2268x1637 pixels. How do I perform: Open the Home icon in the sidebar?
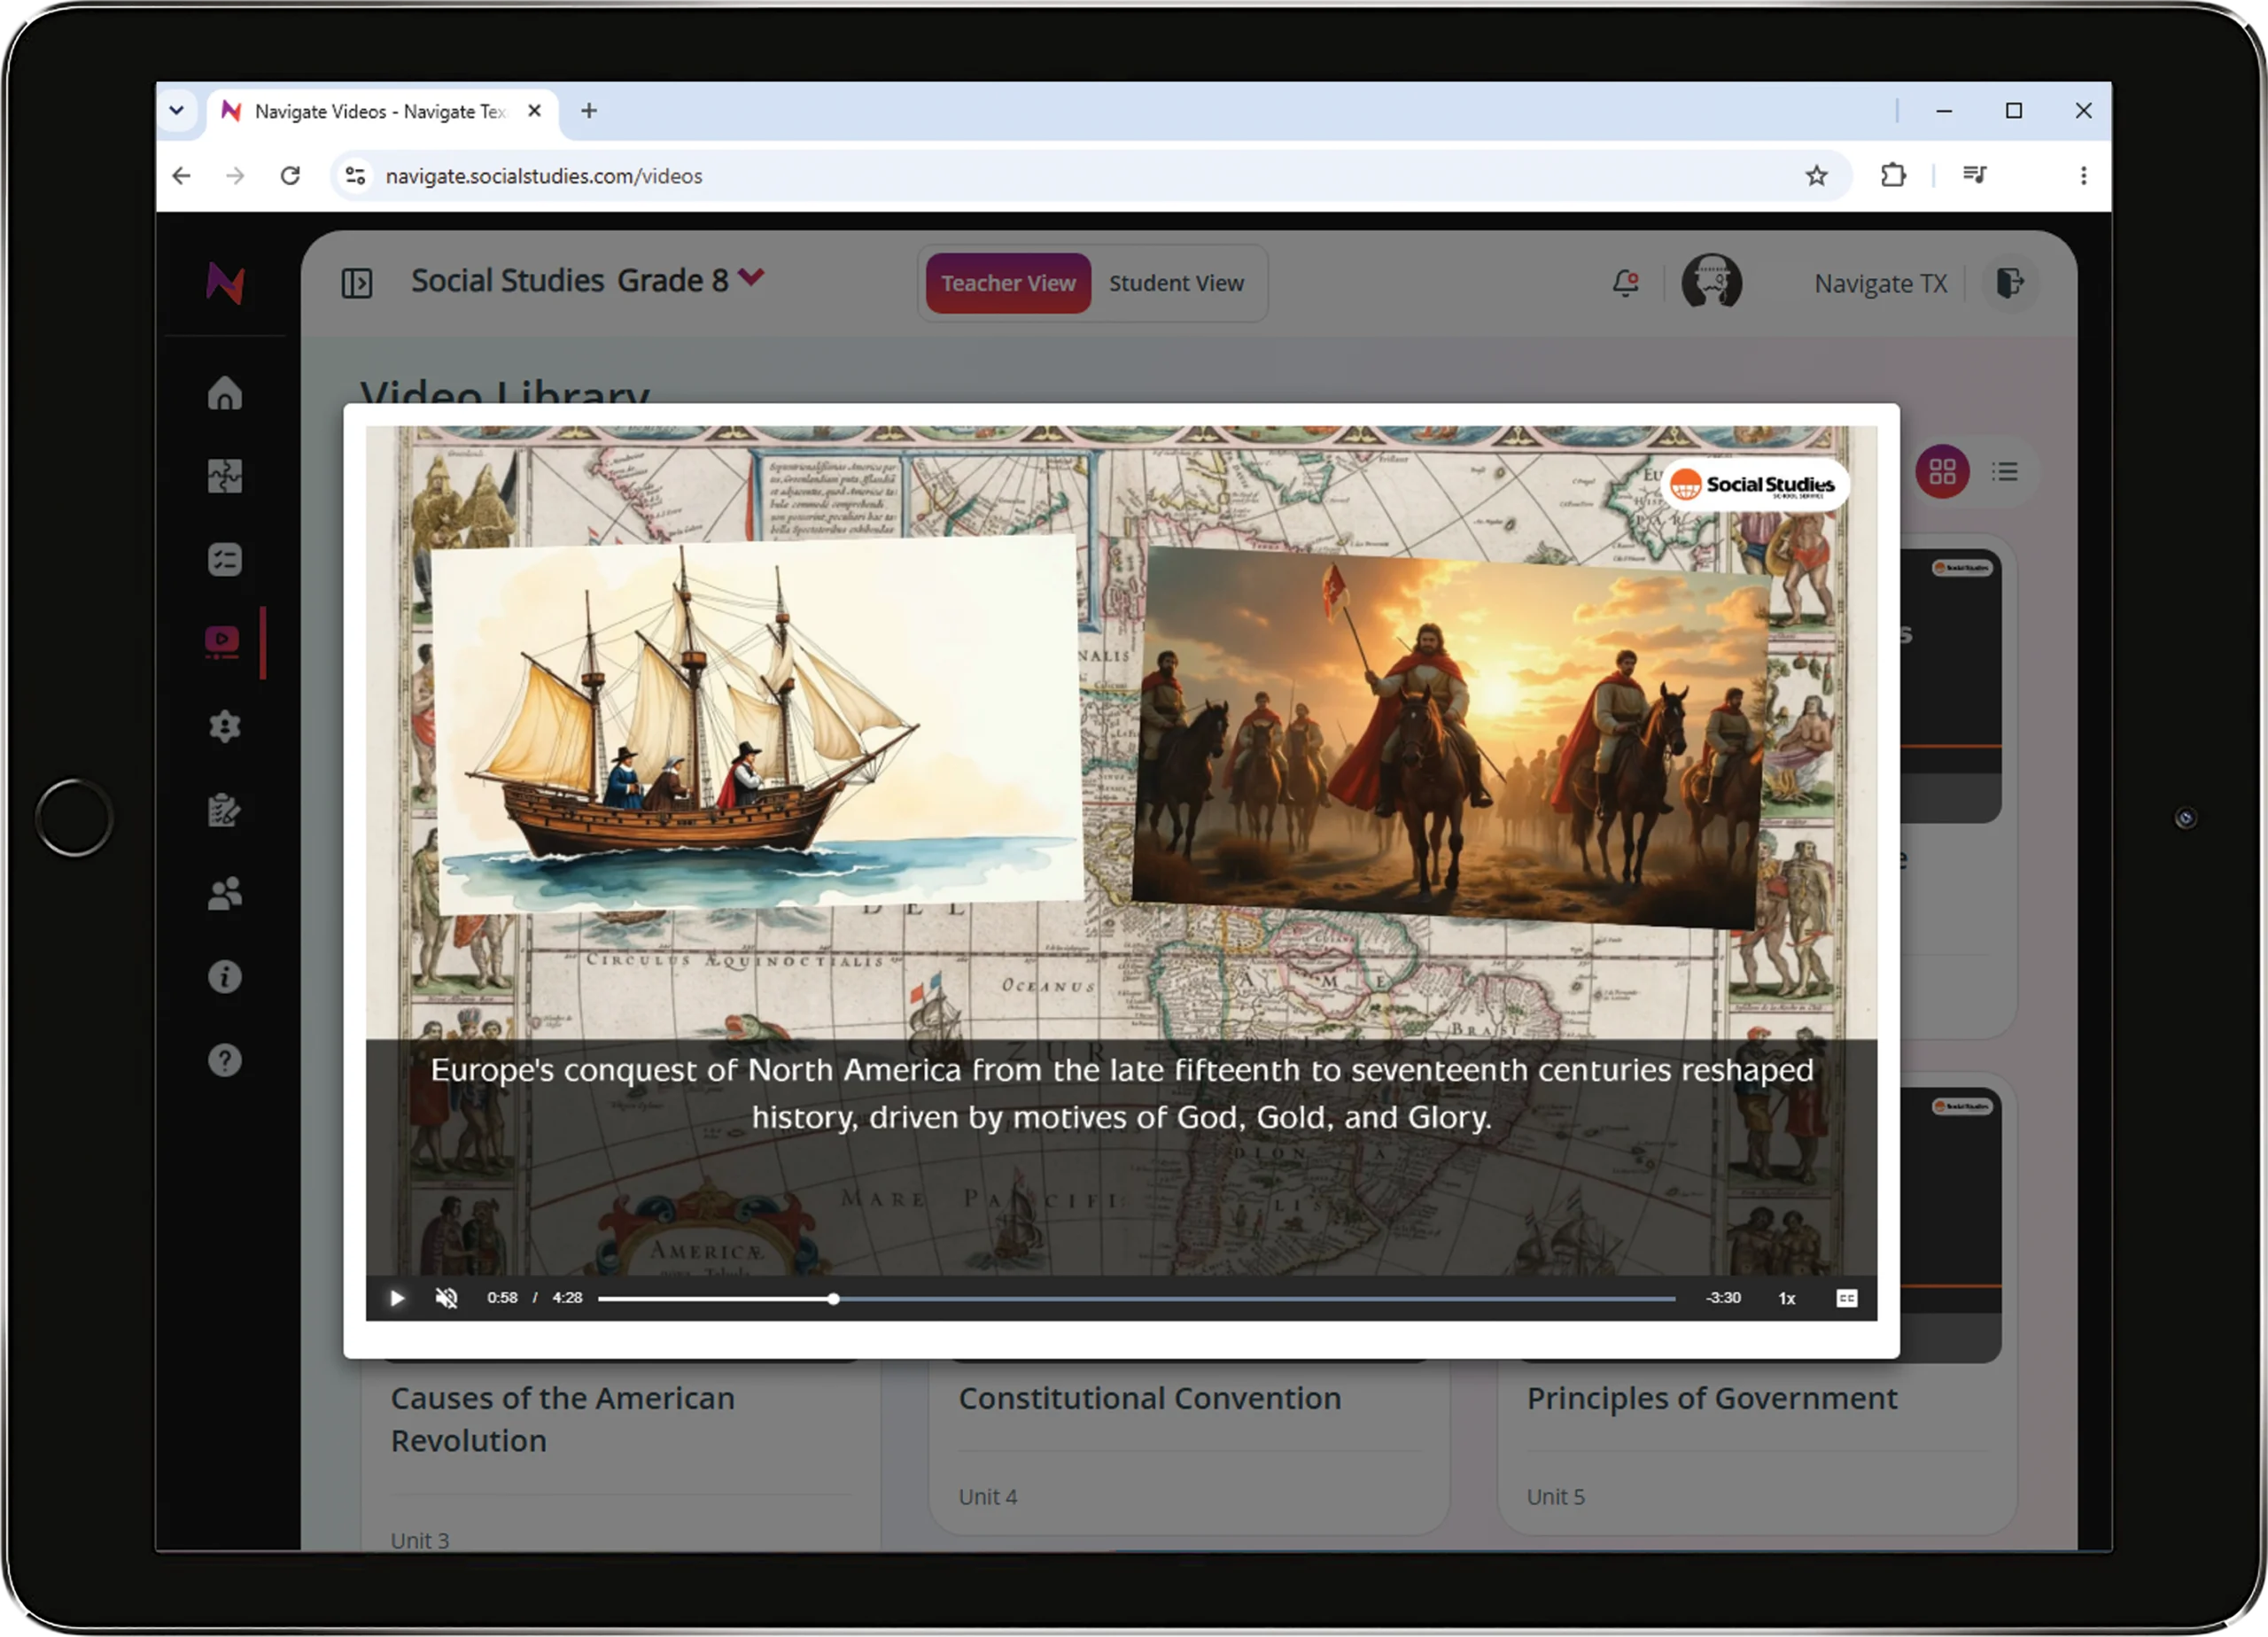(x=225, y=393)
